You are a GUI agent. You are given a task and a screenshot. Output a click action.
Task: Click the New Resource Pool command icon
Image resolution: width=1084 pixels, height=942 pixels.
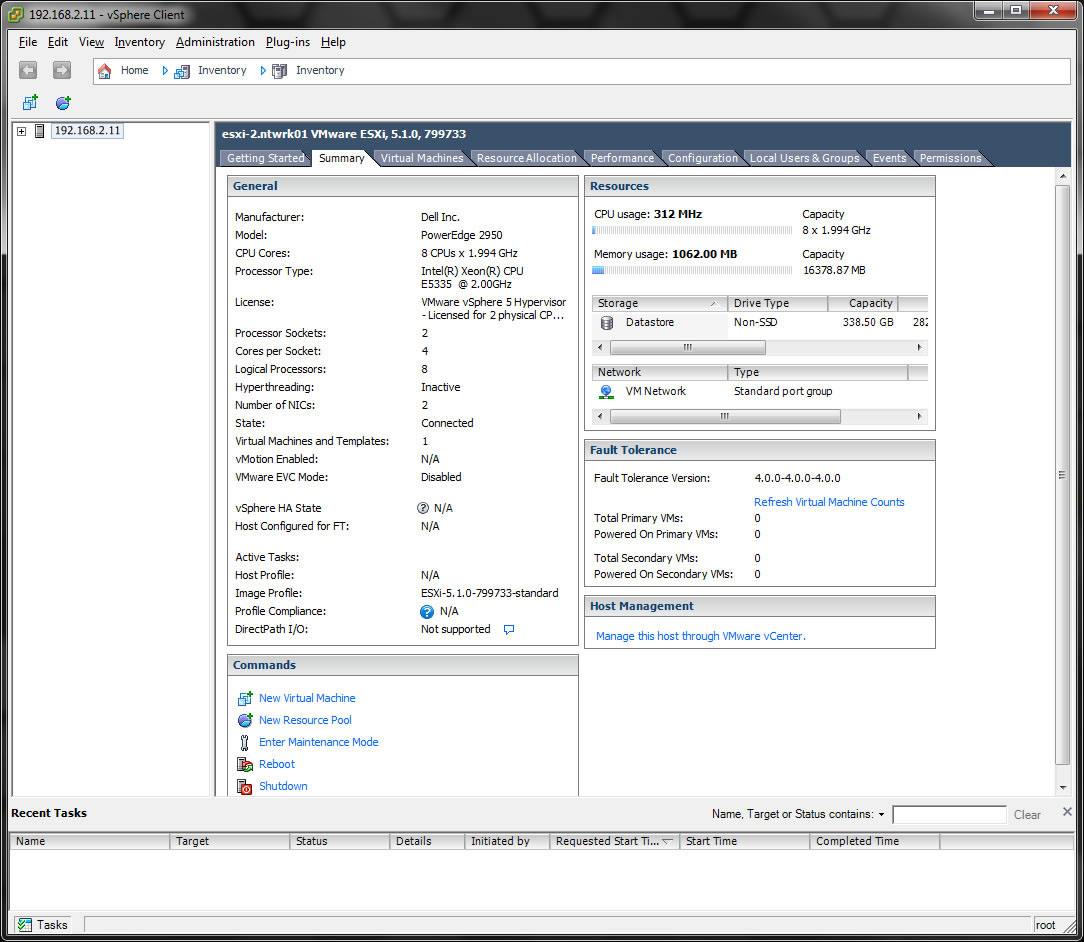pos(245,720)
